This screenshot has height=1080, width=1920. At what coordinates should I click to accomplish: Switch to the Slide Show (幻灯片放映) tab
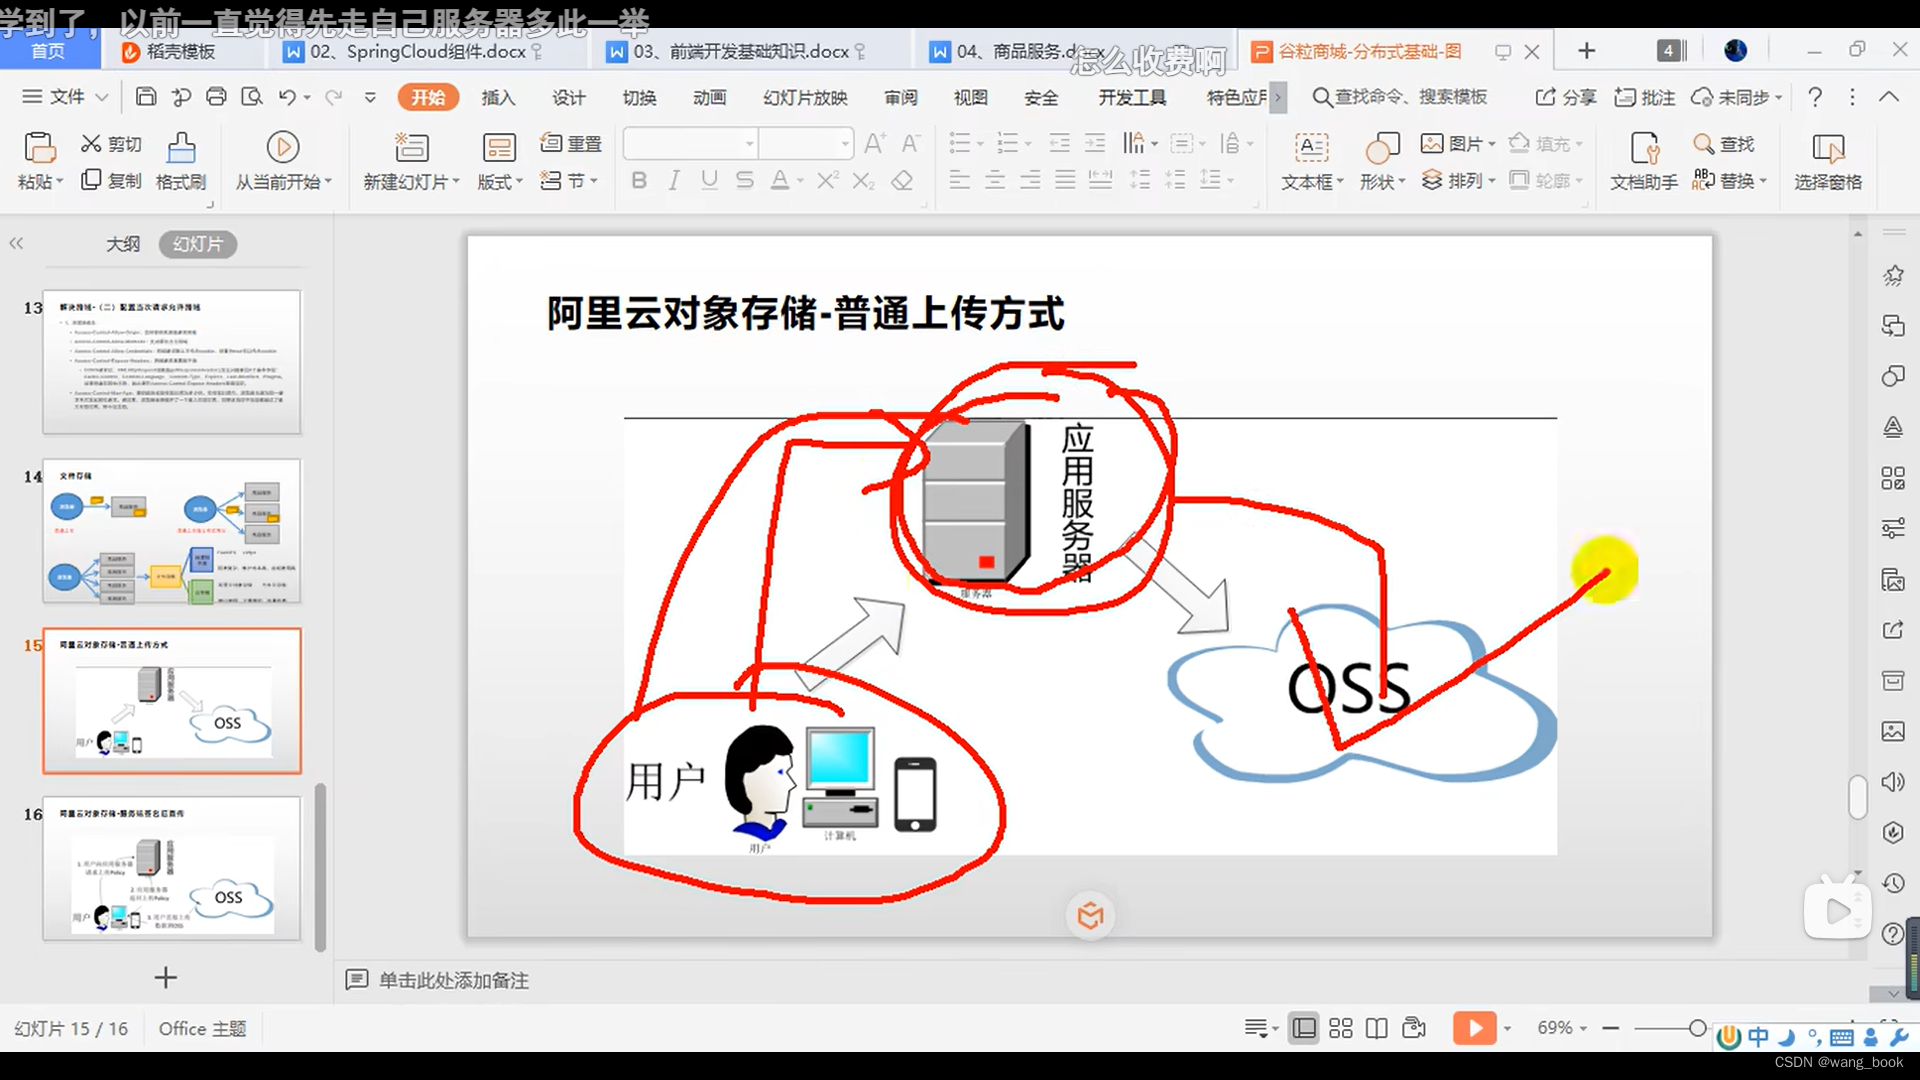tap(805, 97)
